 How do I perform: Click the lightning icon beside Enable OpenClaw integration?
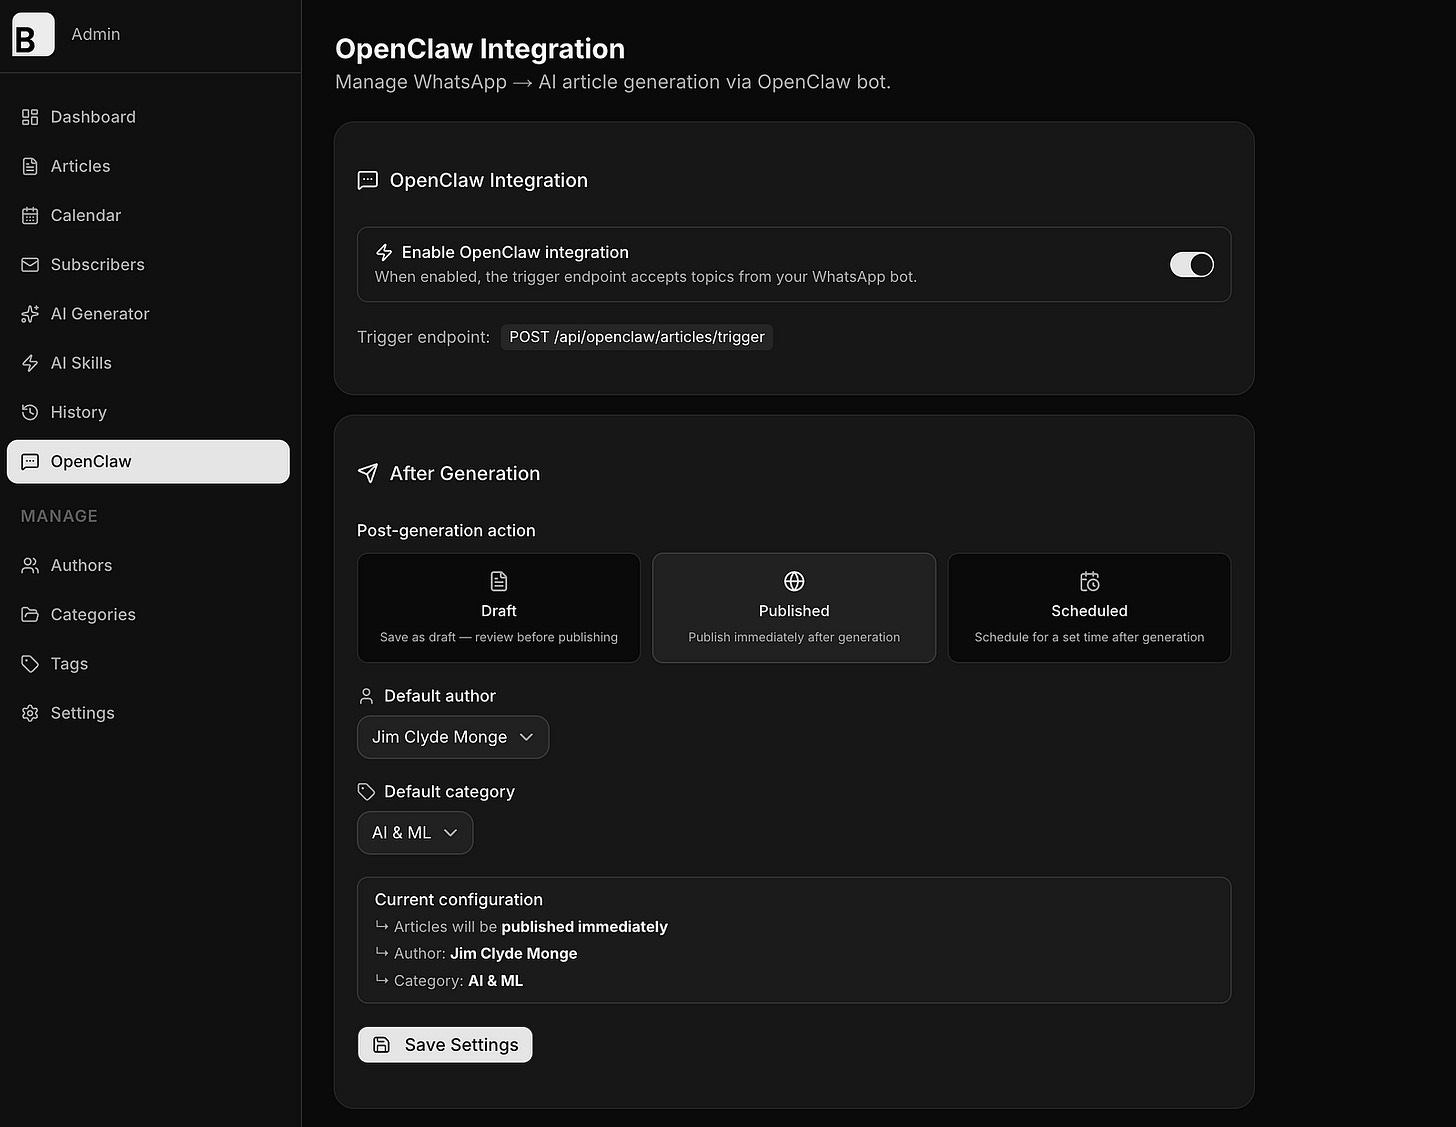coord(384,252)
